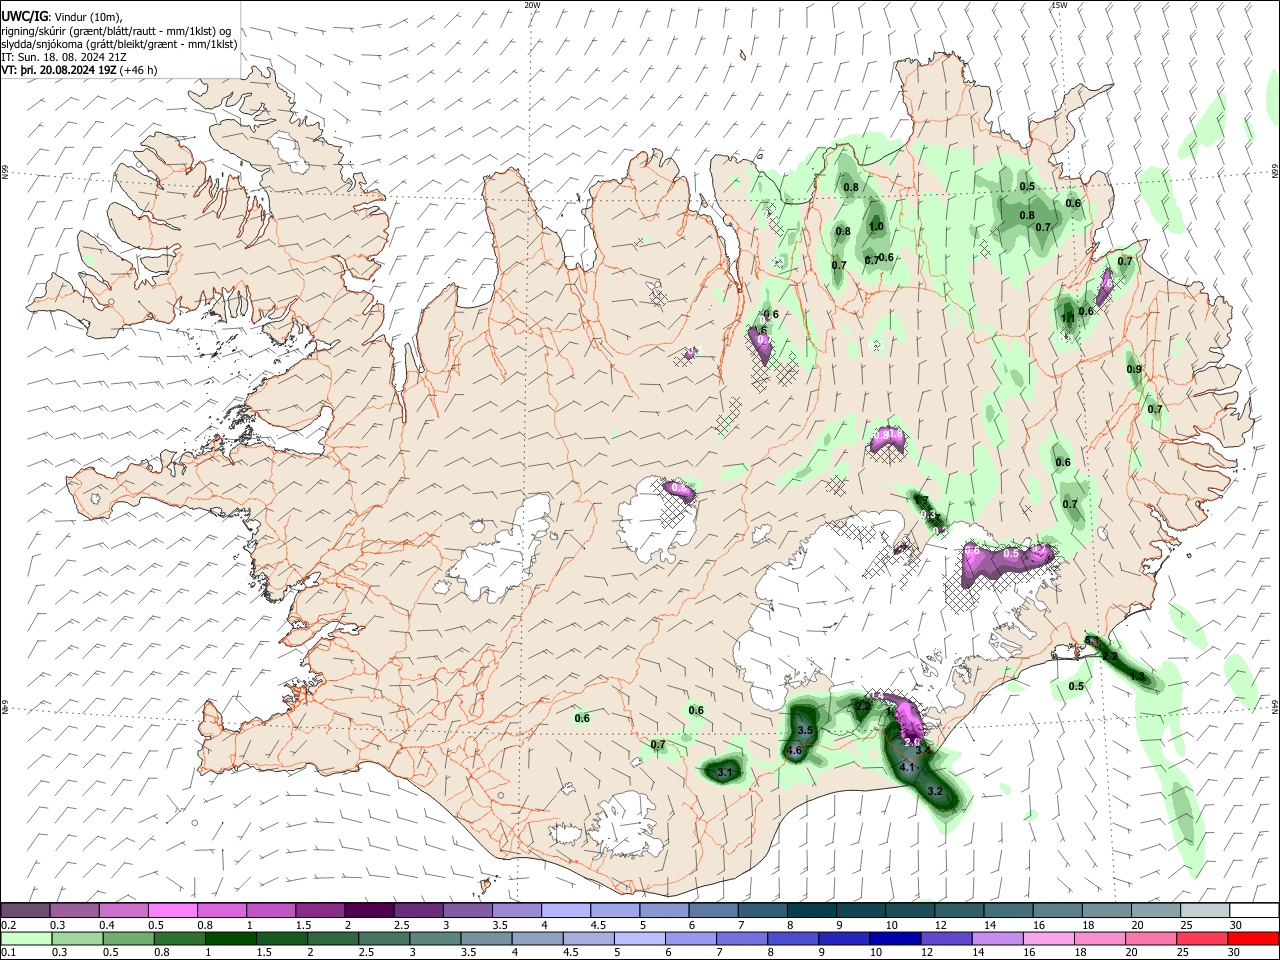Select the darkest purple swatch in upper legend
This screenshot has height=960, width=1280.
point(369,911)
